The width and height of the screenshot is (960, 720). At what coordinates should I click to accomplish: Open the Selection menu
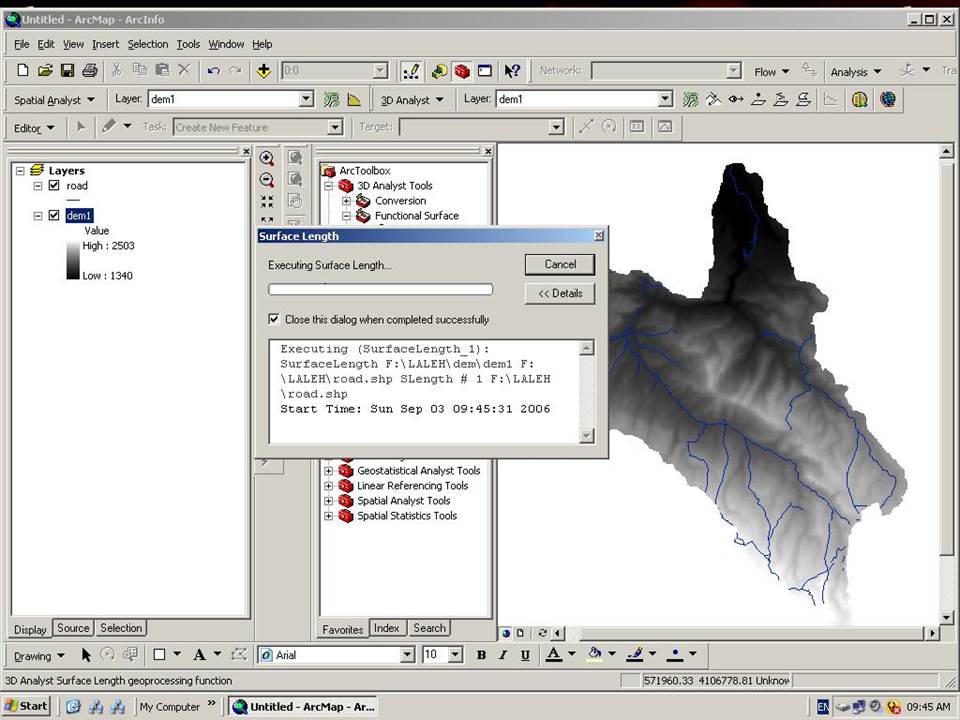click(147, 44)
